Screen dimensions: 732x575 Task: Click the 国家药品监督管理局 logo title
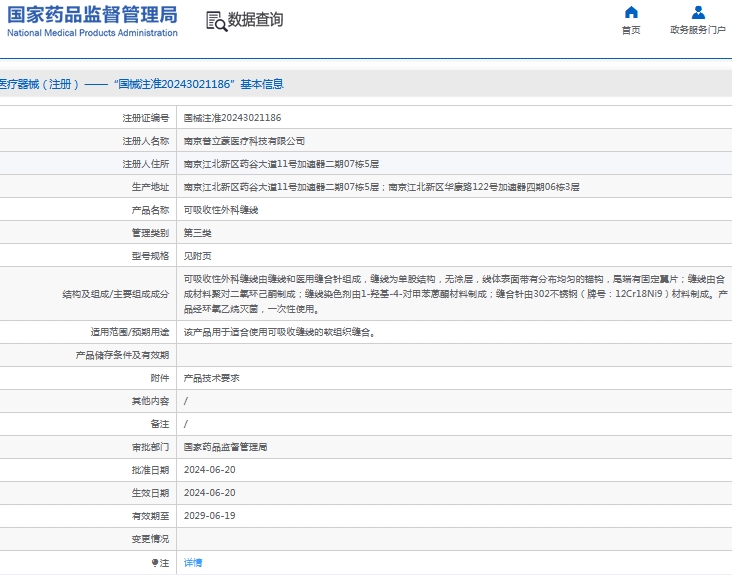92,14
